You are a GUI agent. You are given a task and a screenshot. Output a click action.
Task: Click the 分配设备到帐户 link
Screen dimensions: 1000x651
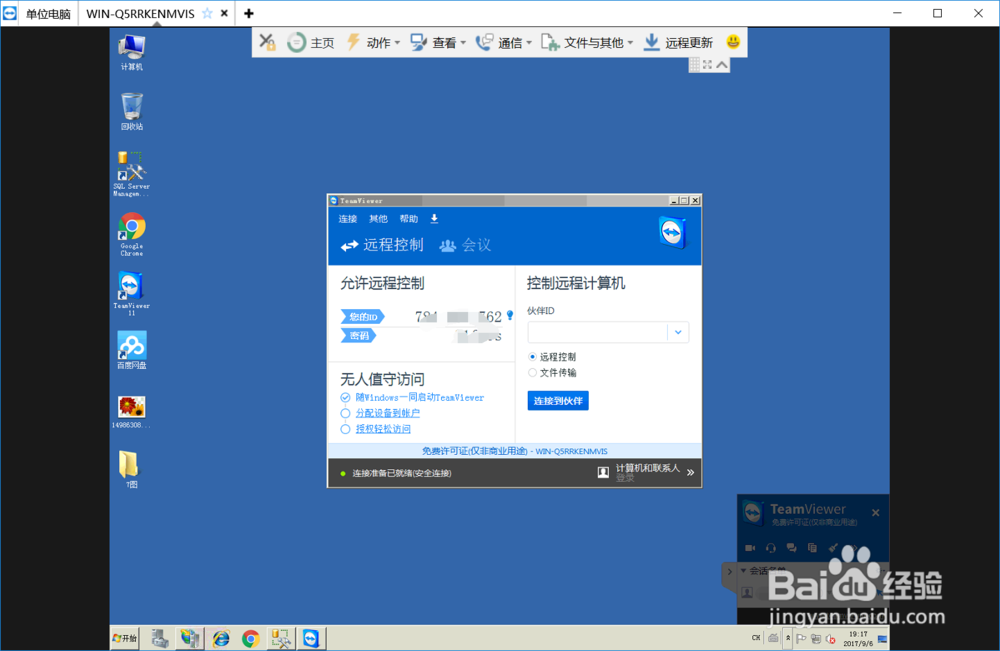tap(388, 413)
